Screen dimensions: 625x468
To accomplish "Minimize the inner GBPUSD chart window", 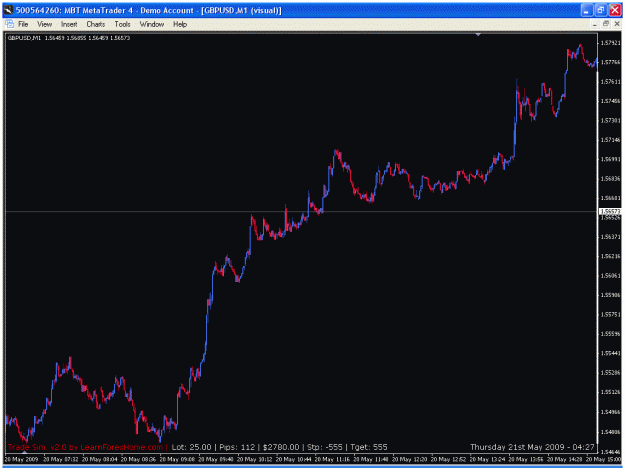I will [595, 24].
